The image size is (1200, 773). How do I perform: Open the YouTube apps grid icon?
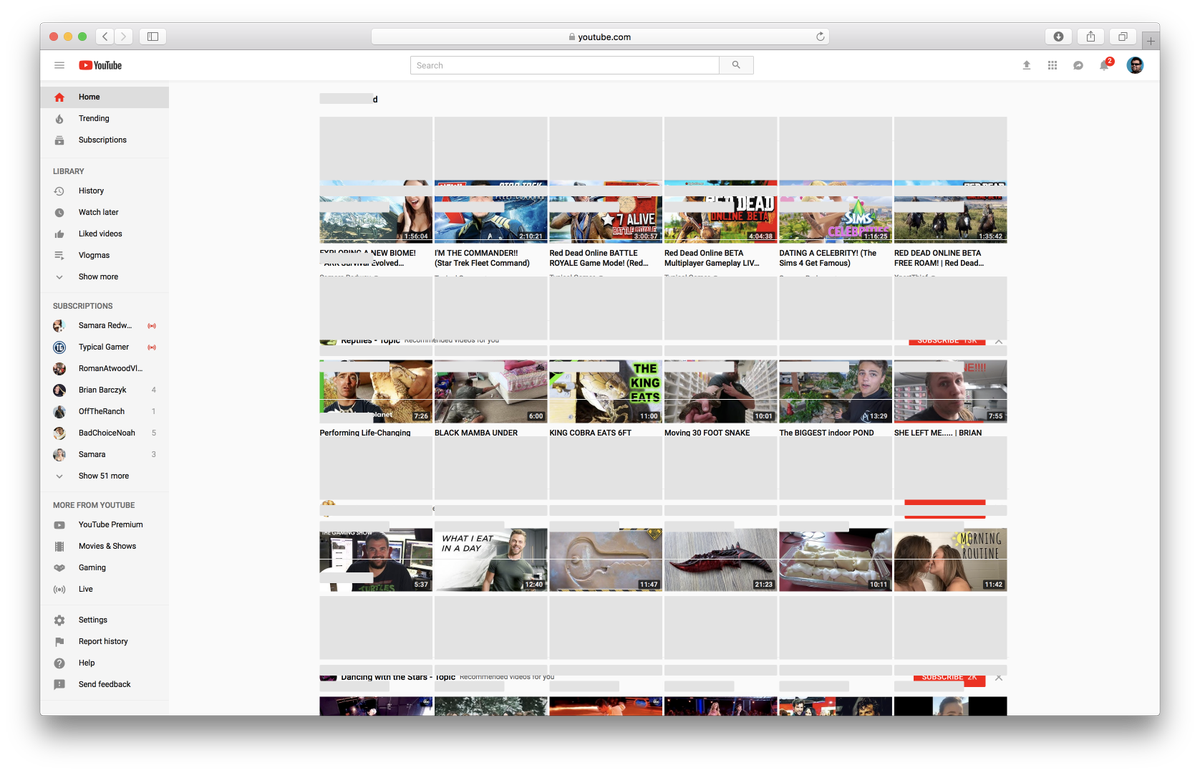[1052, 65]
